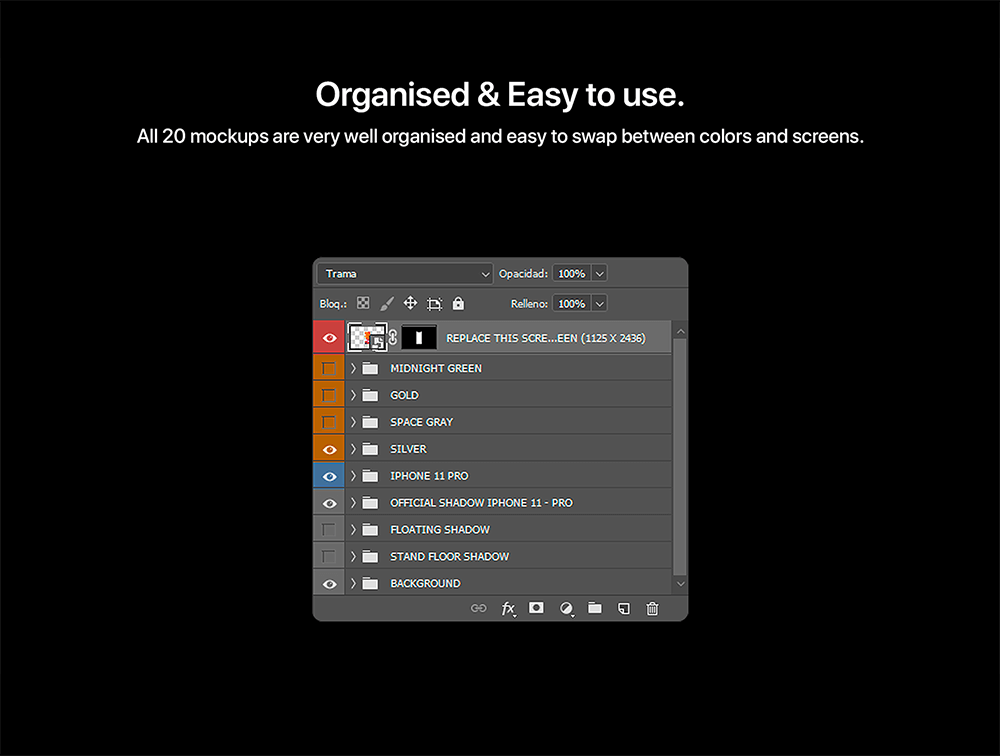
Task: Click the lock image pixels brush icon
Action: click(x=387, y=303)
